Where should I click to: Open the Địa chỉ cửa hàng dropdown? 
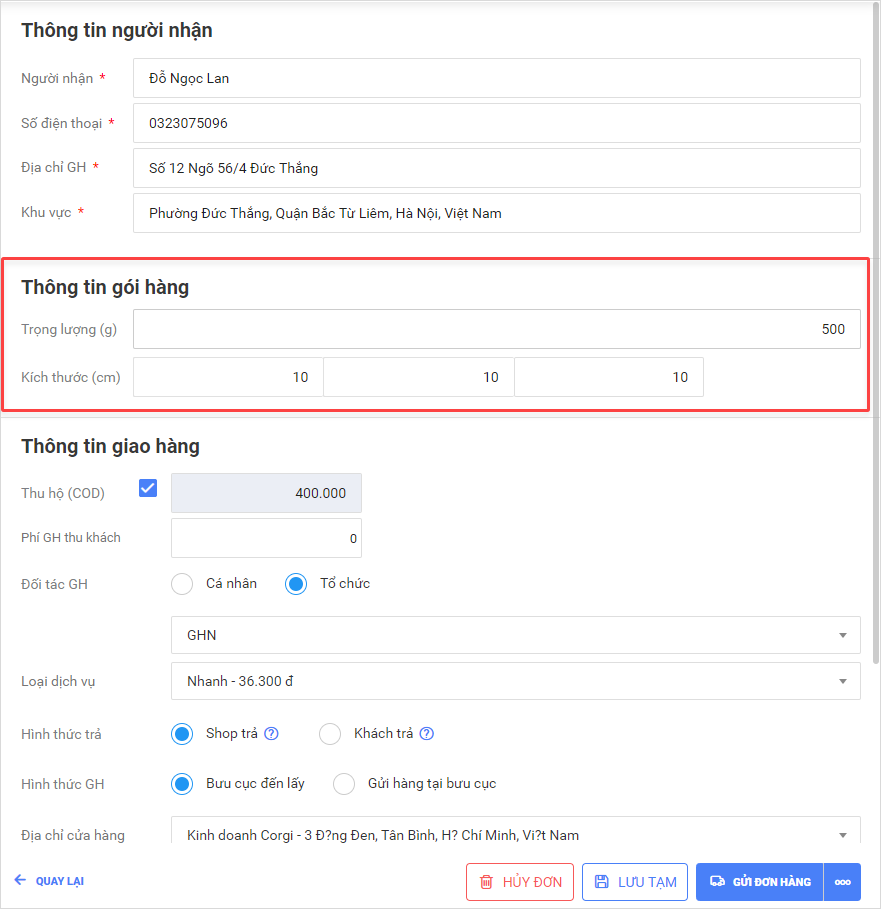pyautogui.click(x=515, y=835)
